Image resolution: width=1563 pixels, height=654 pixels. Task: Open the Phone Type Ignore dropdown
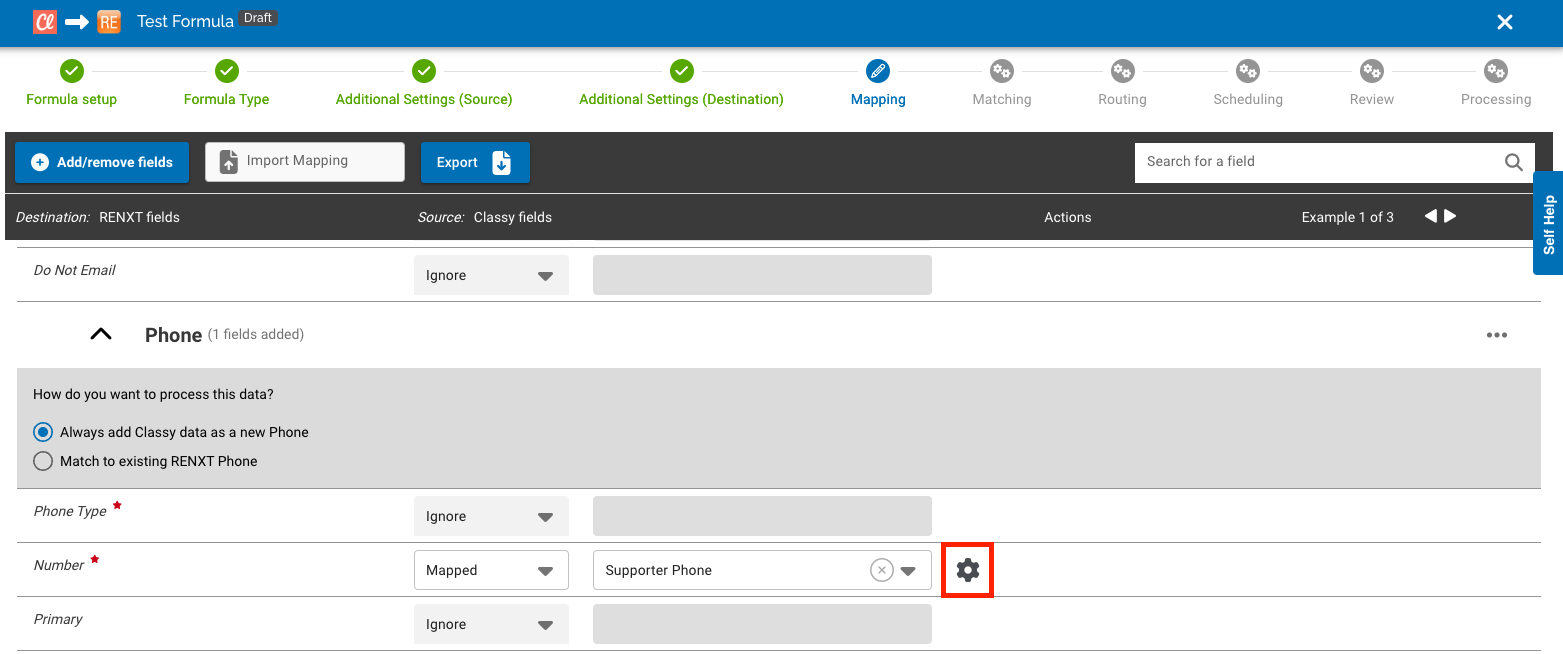pos(490,515)
